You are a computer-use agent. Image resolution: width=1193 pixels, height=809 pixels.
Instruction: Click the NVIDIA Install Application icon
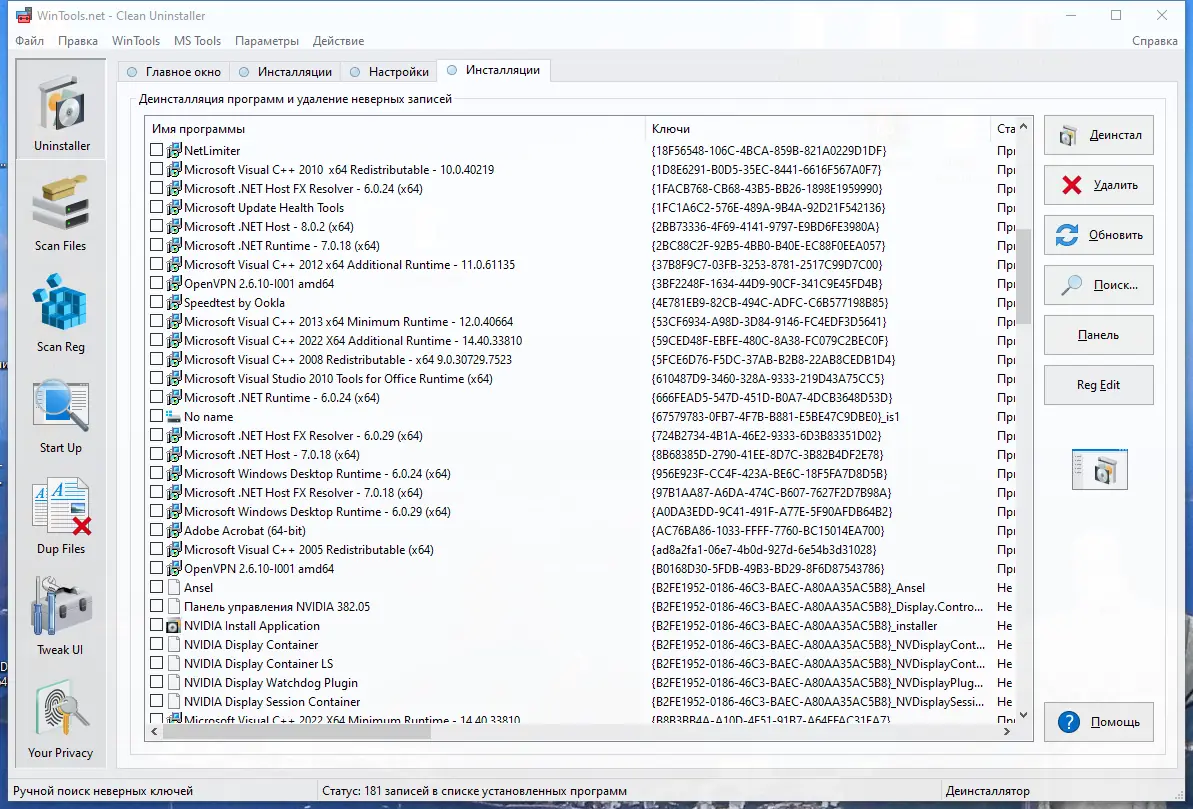pos(173,626)
